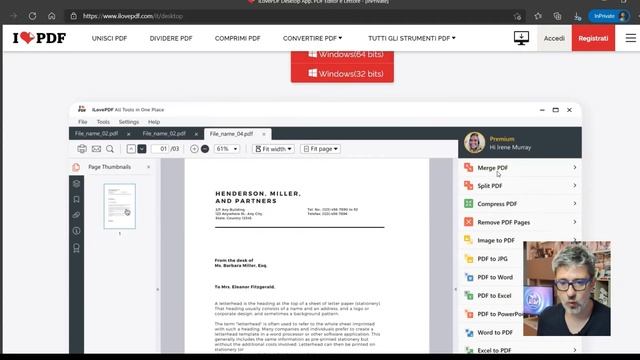The image size is (640, 360).
Task: Open browser collections icon
Action: (x=558, y=16)
